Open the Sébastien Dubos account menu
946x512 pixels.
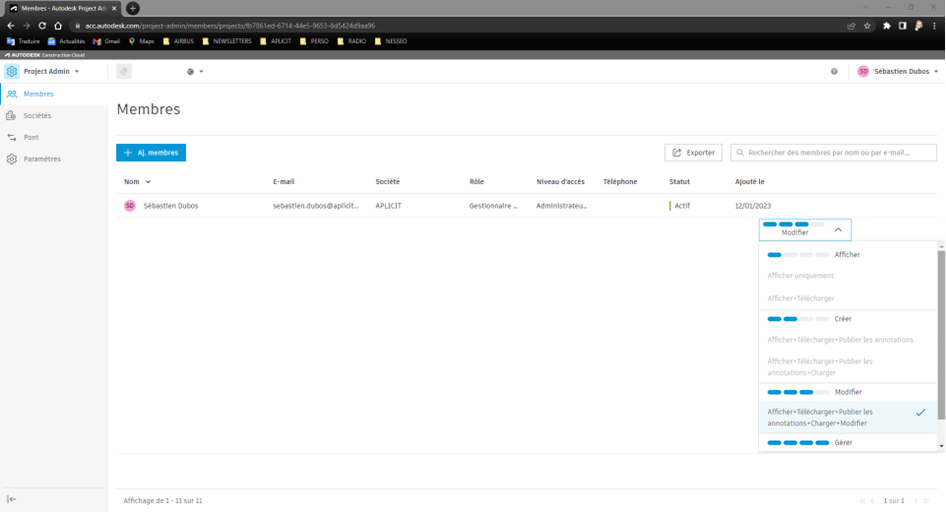(898, 71)
